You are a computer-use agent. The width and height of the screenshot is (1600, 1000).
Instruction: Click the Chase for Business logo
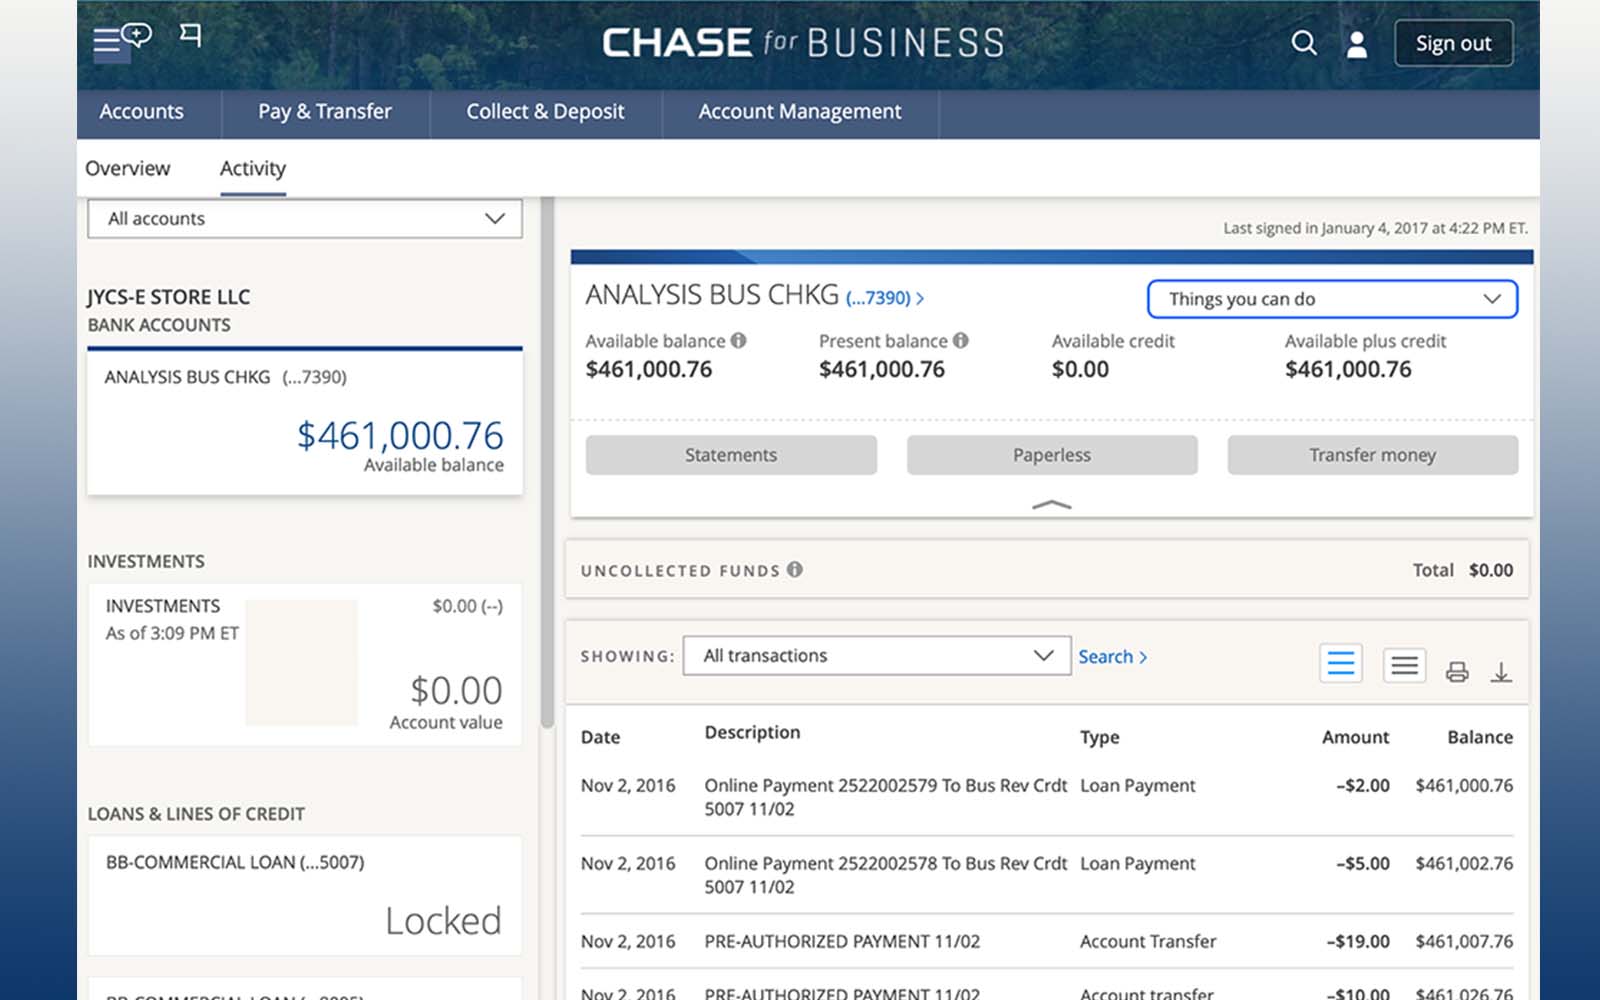click(803, 43)
